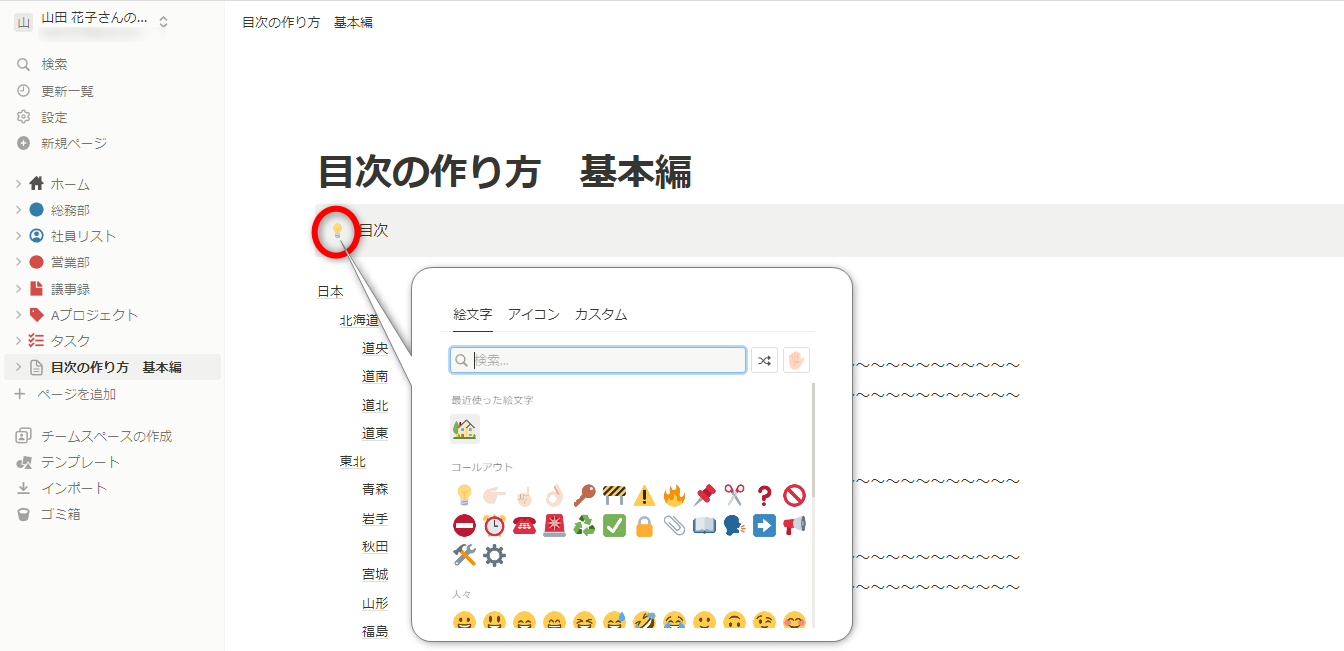Select the index finger pointing up emoji
Viewport: 1344px width, 651px height.
[x=524, y=495]
